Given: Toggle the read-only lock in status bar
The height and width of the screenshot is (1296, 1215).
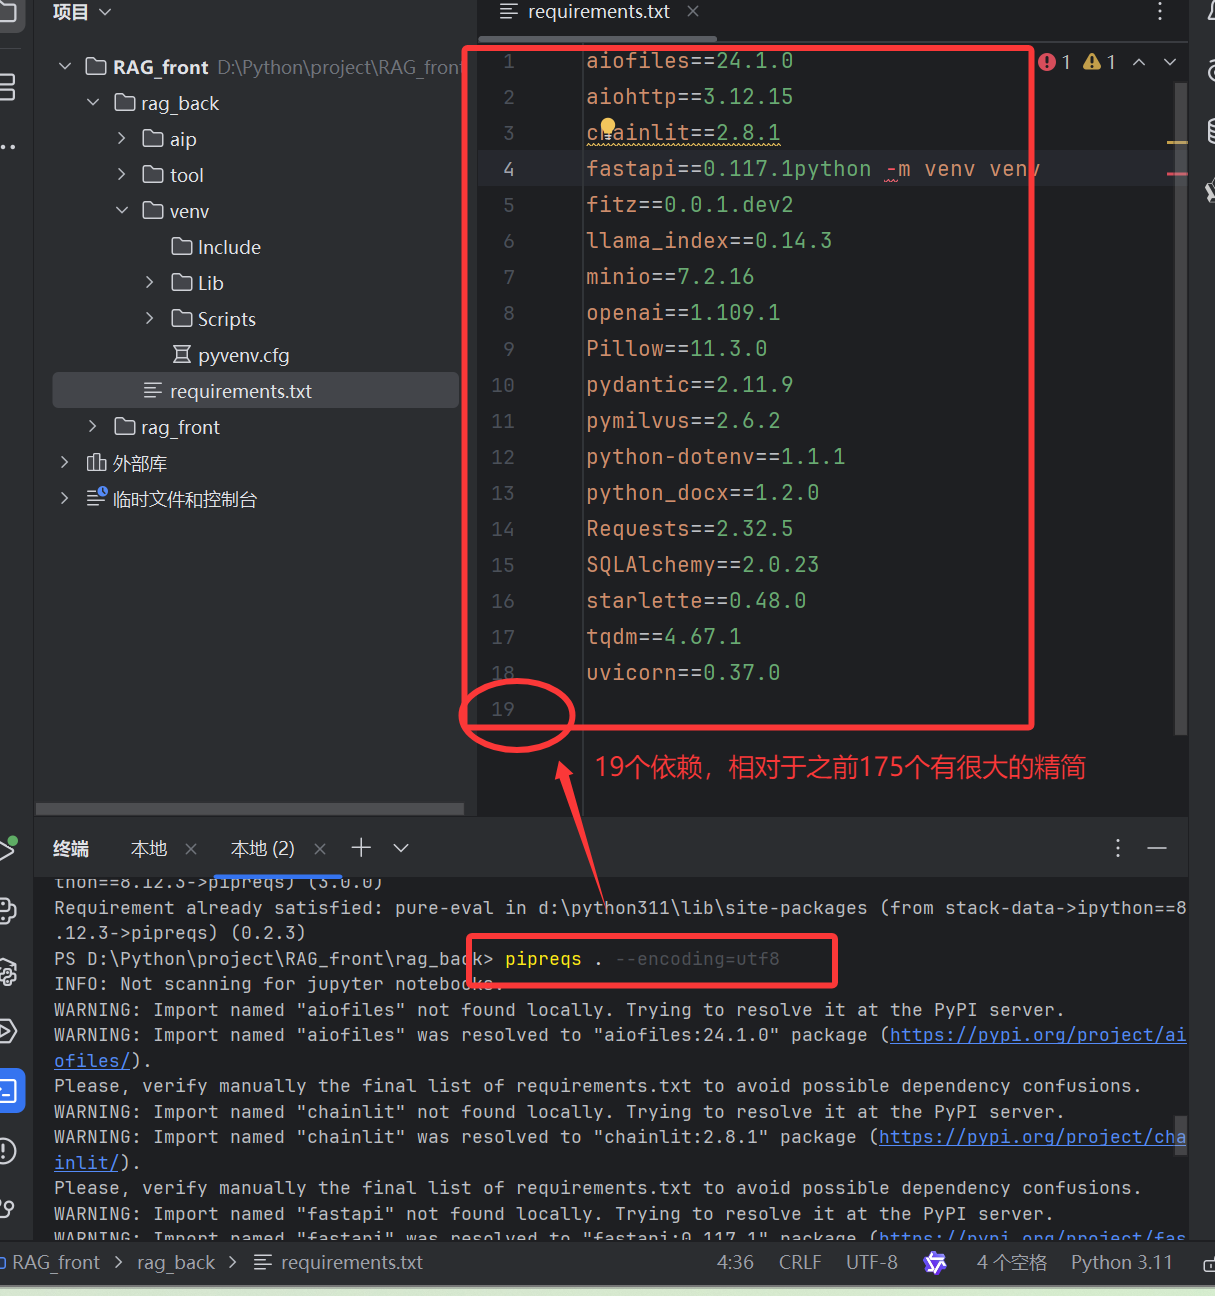Looking at the screenshot, I should (x=1207, y=1263).
